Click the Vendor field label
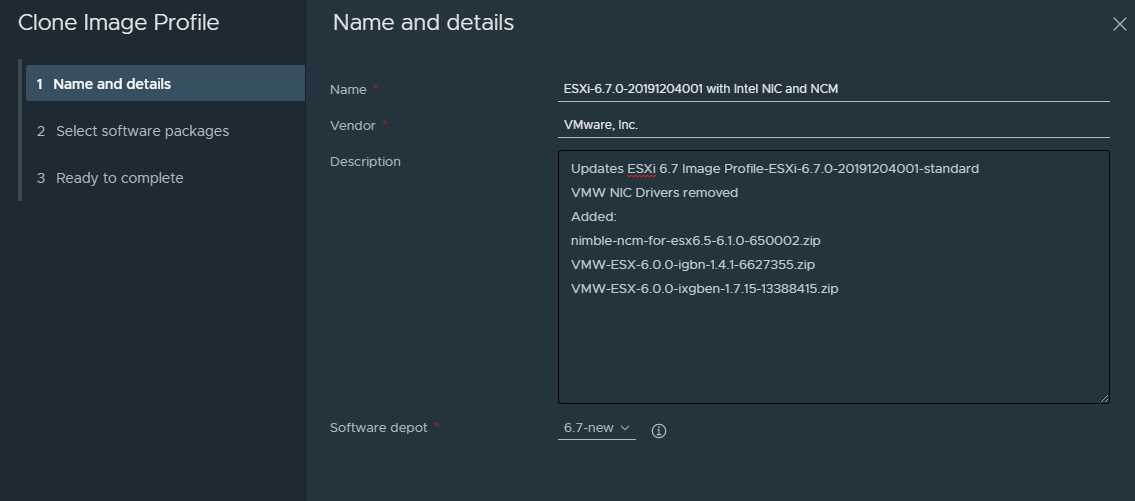This screenshot has width=1135, height=501. tap(352, 126)
